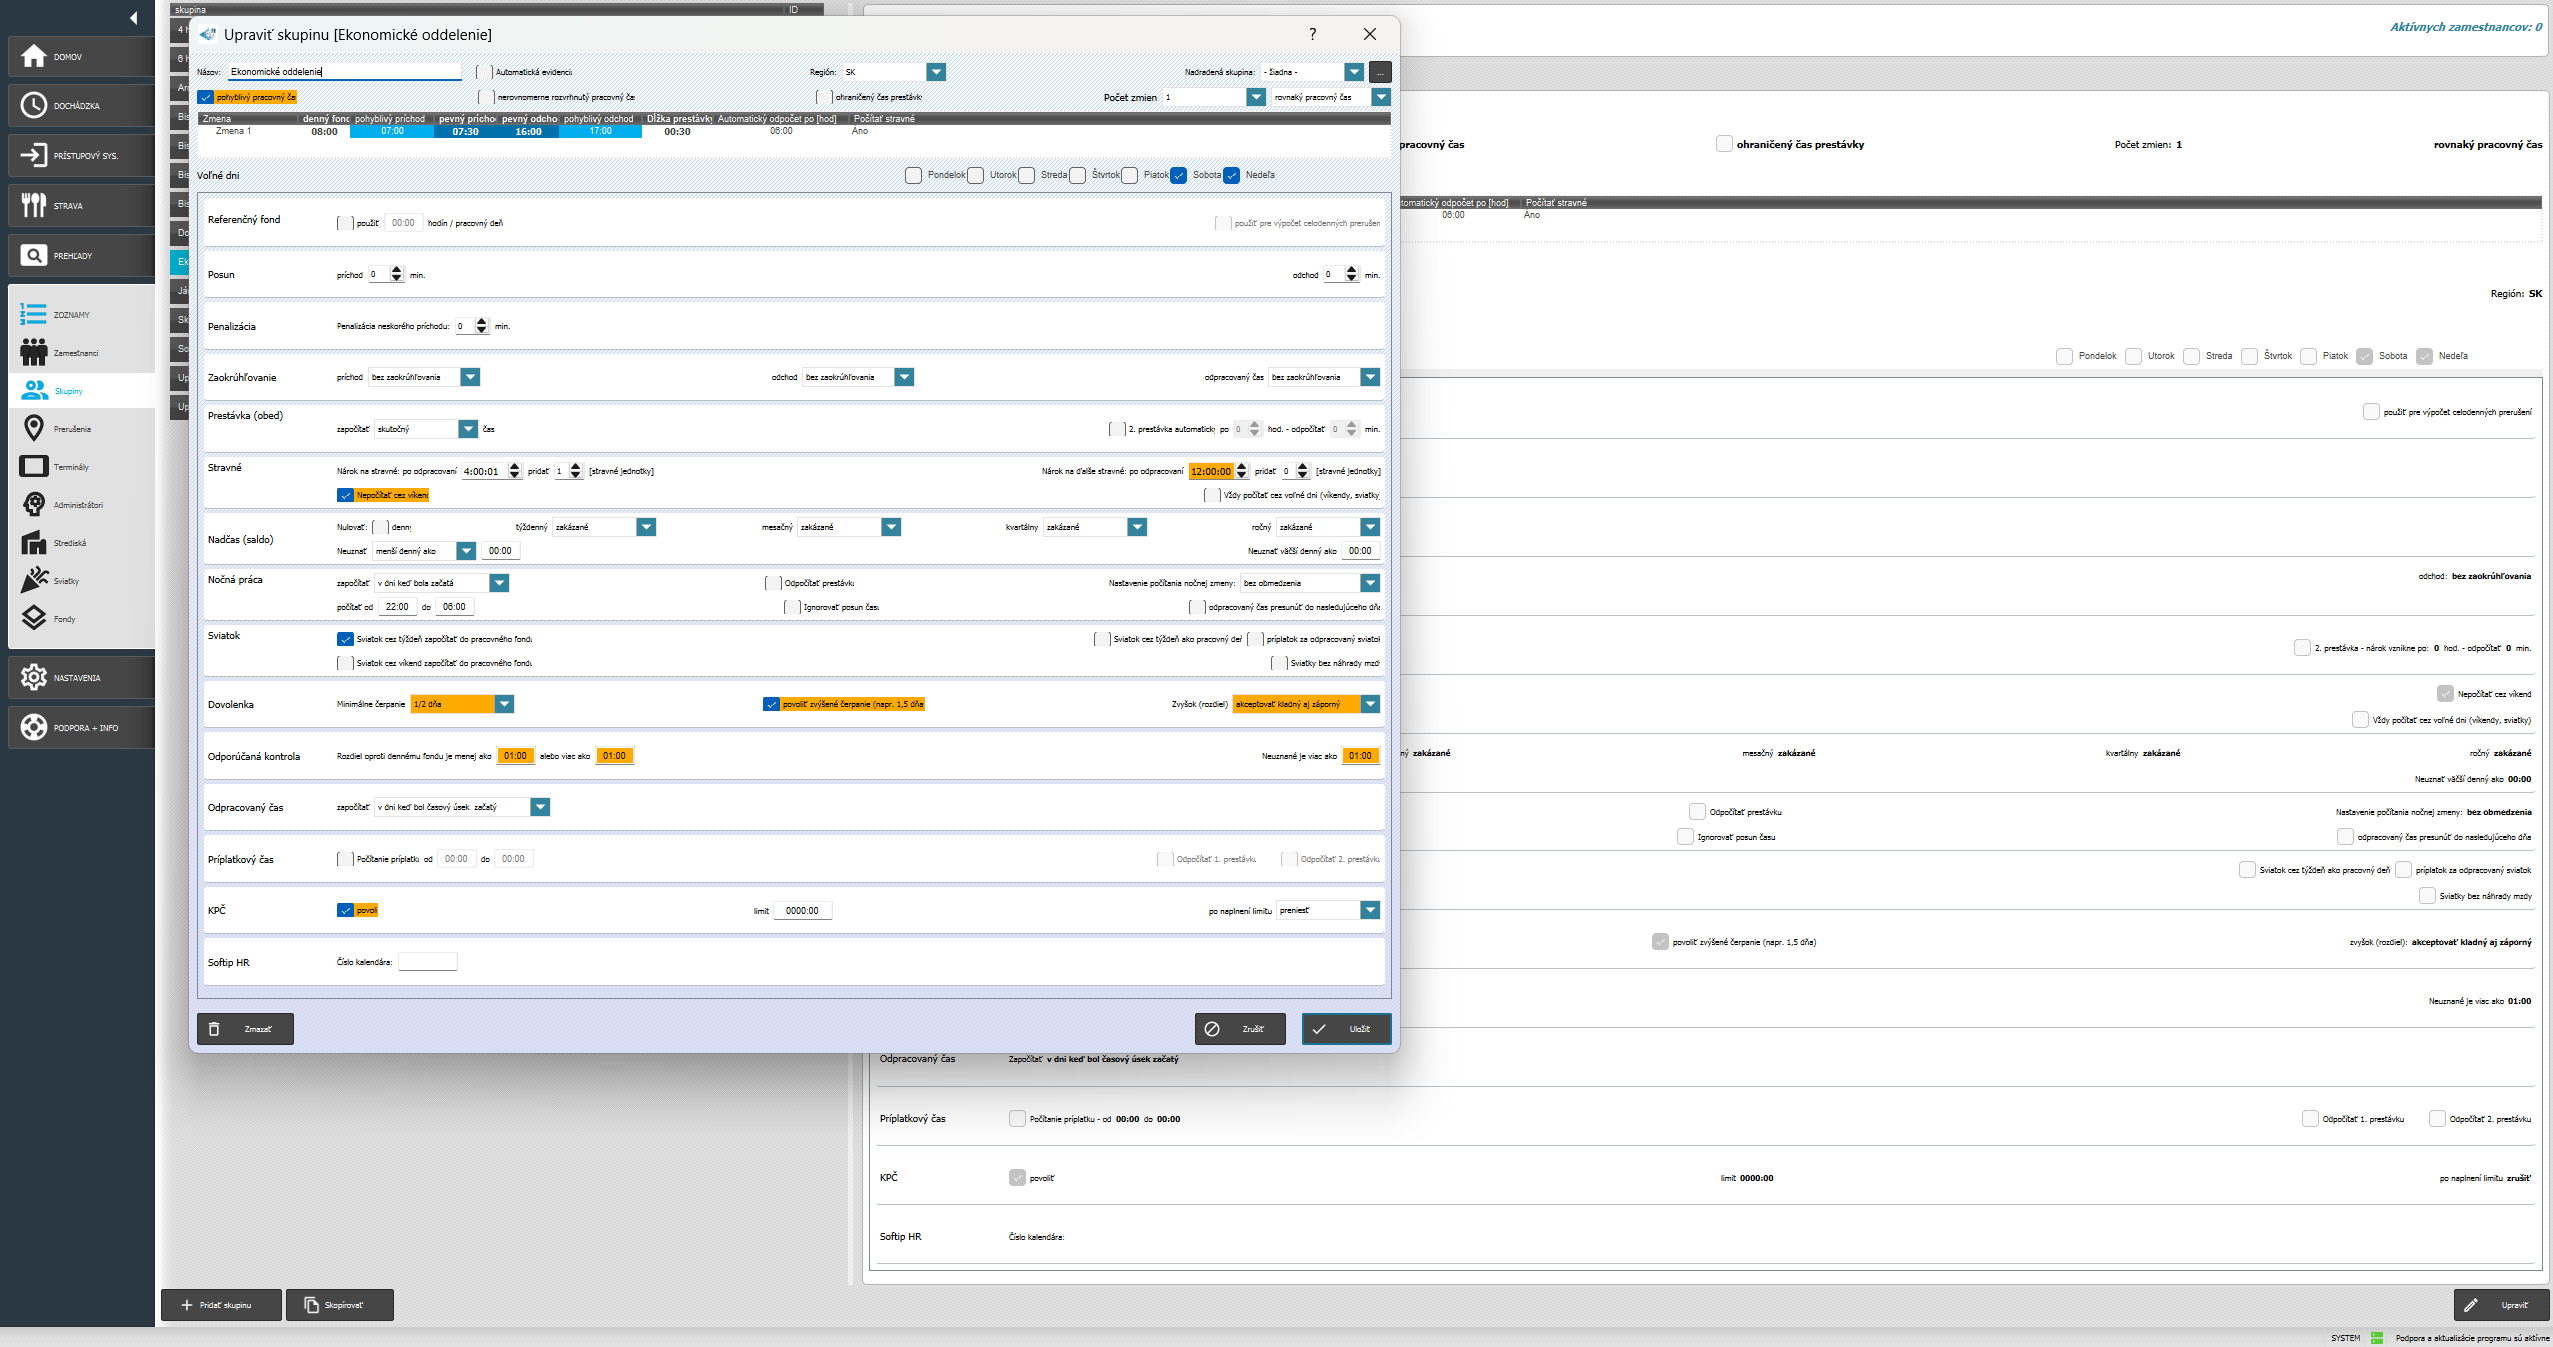
Task: Uncheck Sobota in Voľné dni
Action: (x=1179, y=175)
